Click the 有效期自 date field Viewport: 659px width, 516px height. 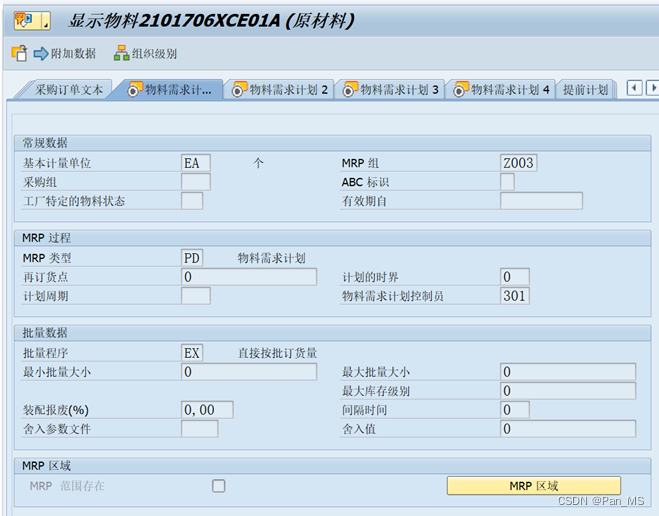pyautogui.click(x=541, y=201)
